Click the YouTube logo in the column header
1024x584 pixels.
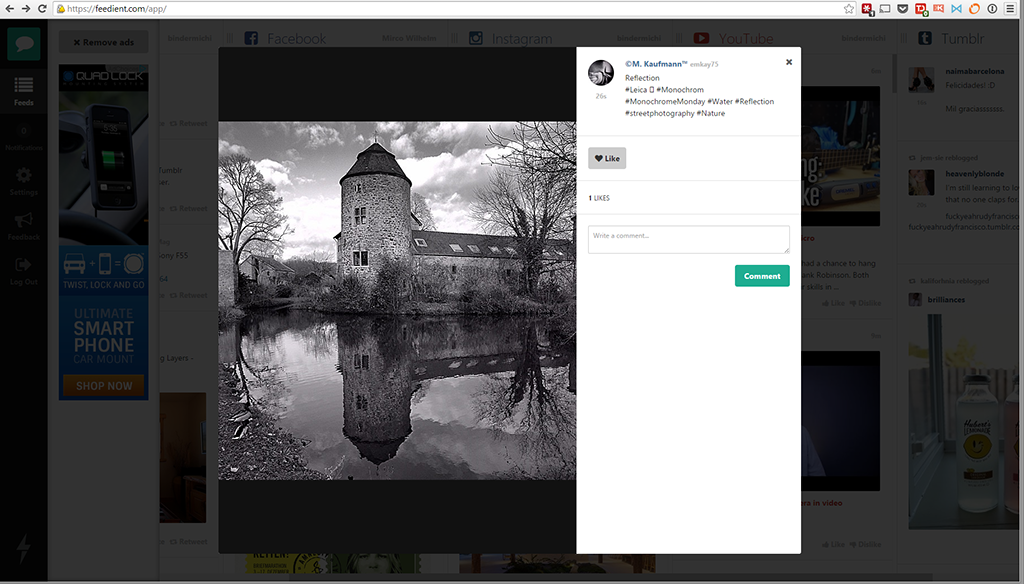(701, 38)
